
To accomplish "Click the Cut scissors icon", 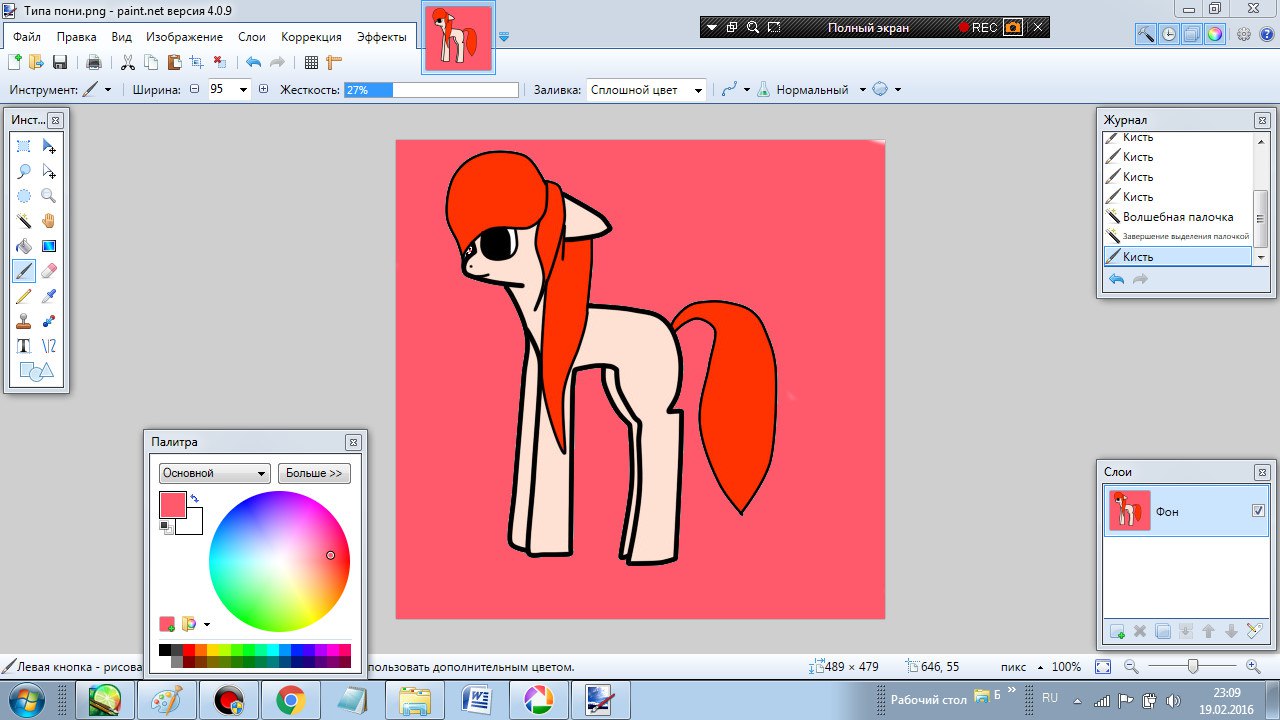I will click(127, 62).
